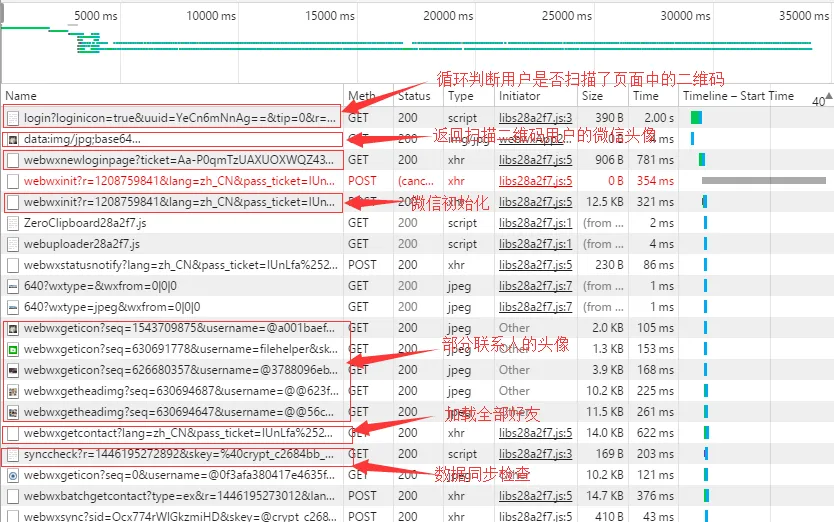Open libs28a2f7.js:1 initiator of webuploader28a2f7.js
The width and height of the screenshot is (834, 522).
coord(535,244)
